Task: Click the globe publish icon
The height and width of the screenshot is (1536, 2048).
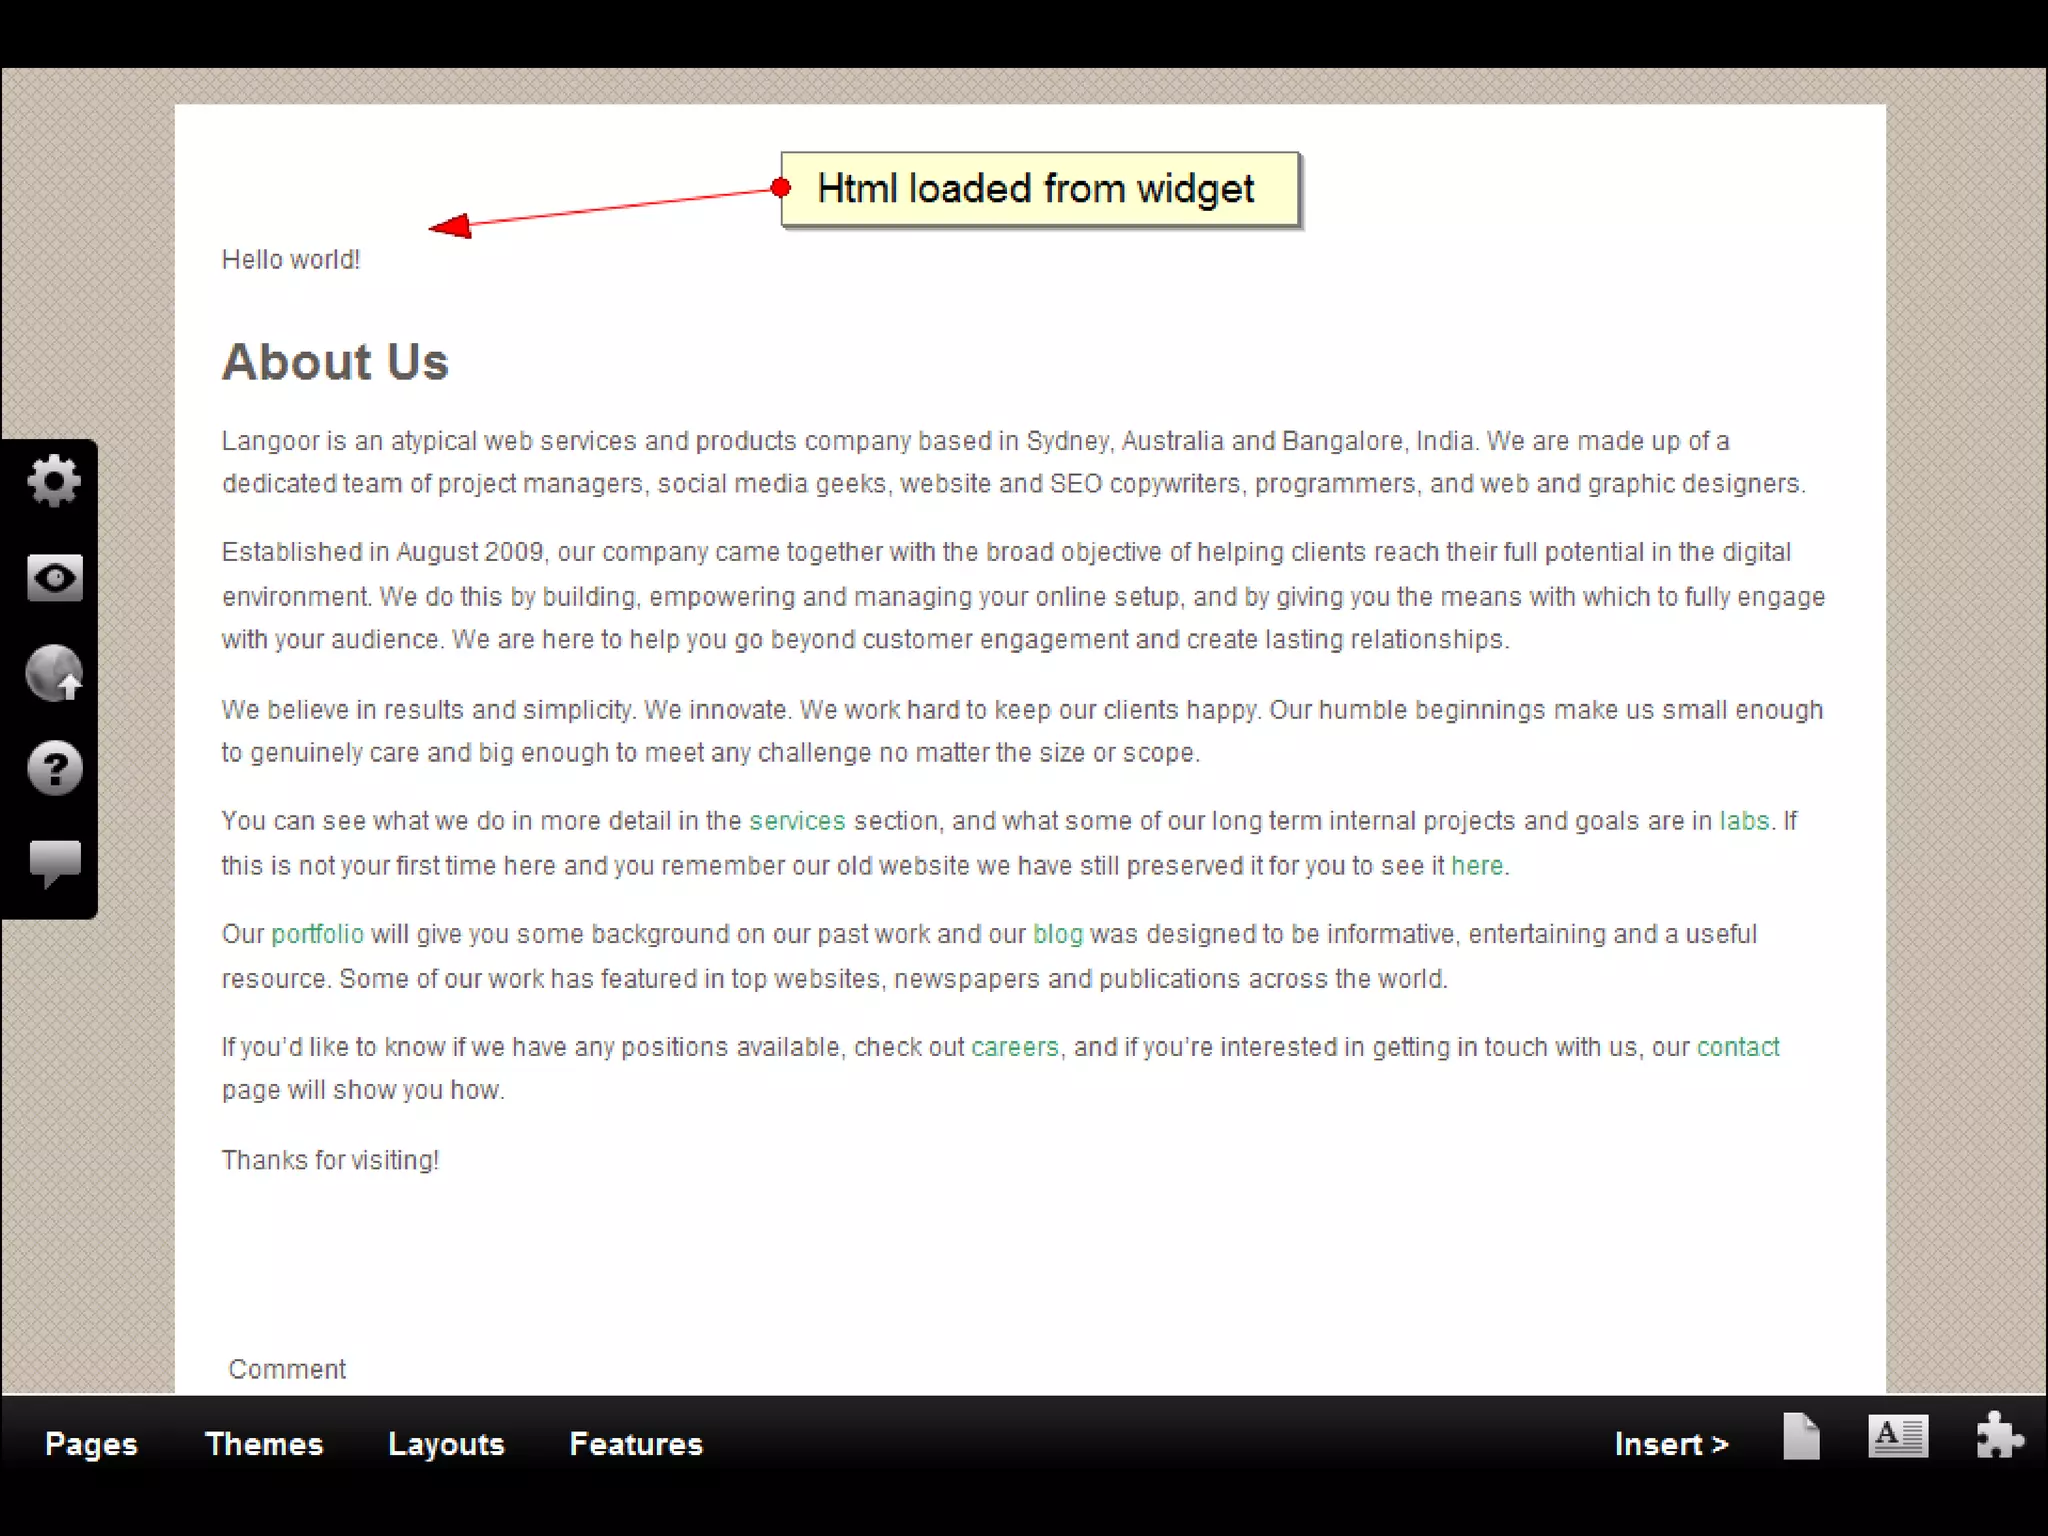Action: (x=54, y=673)
